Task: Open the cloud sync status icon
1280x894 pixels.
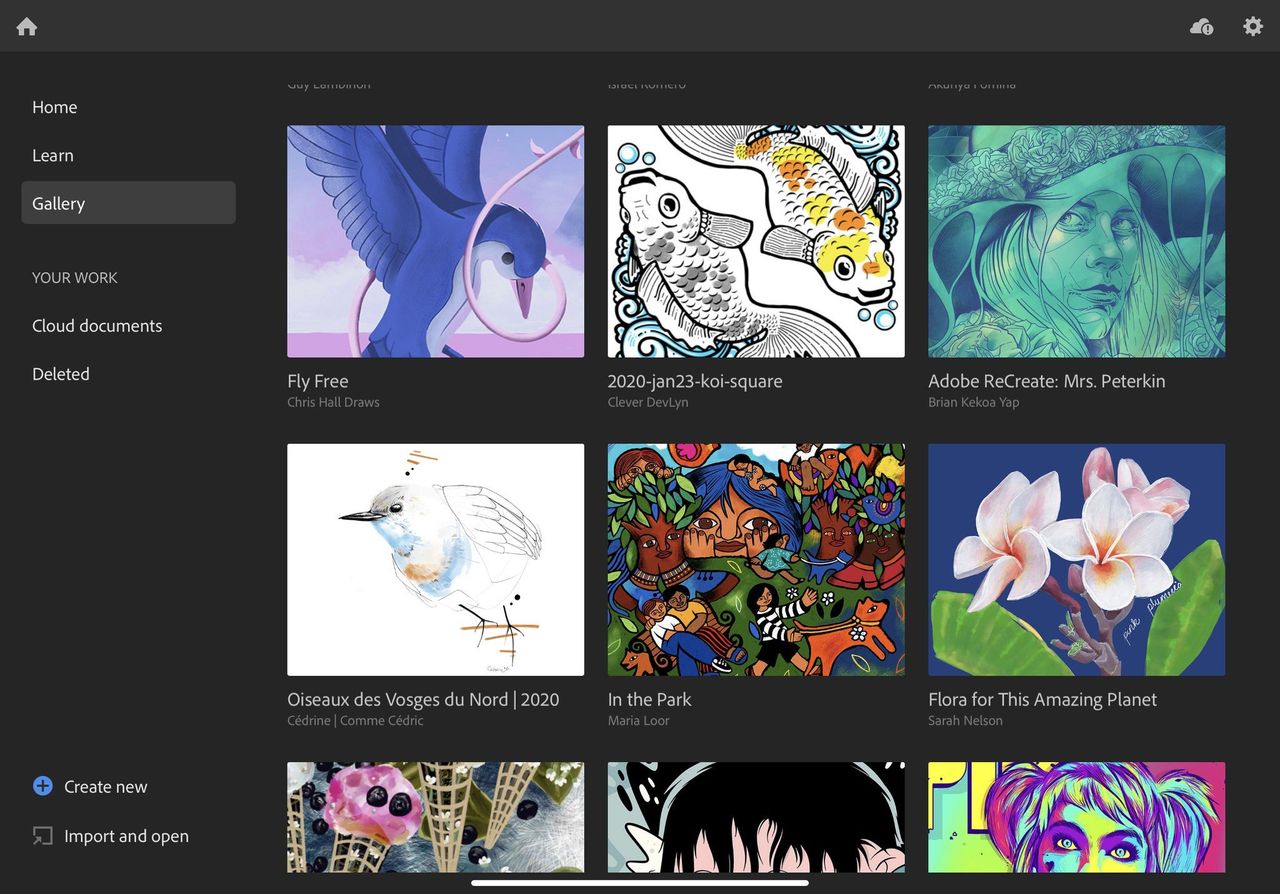Action: [1201, 27]
